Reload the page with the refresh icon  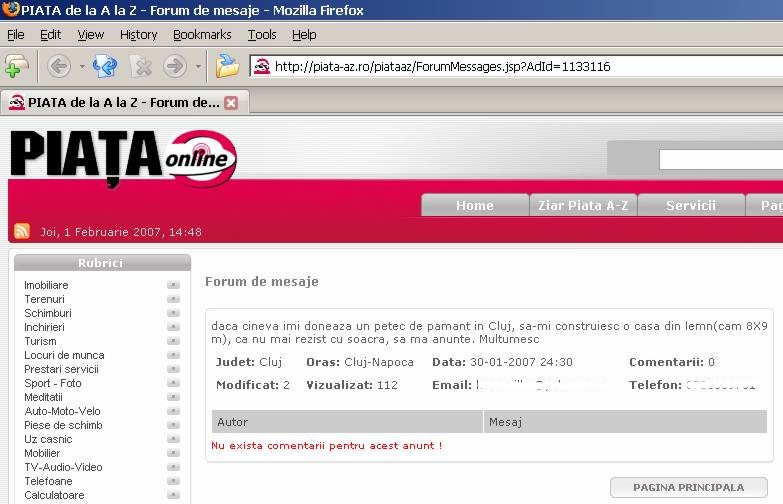click(104, 67)
